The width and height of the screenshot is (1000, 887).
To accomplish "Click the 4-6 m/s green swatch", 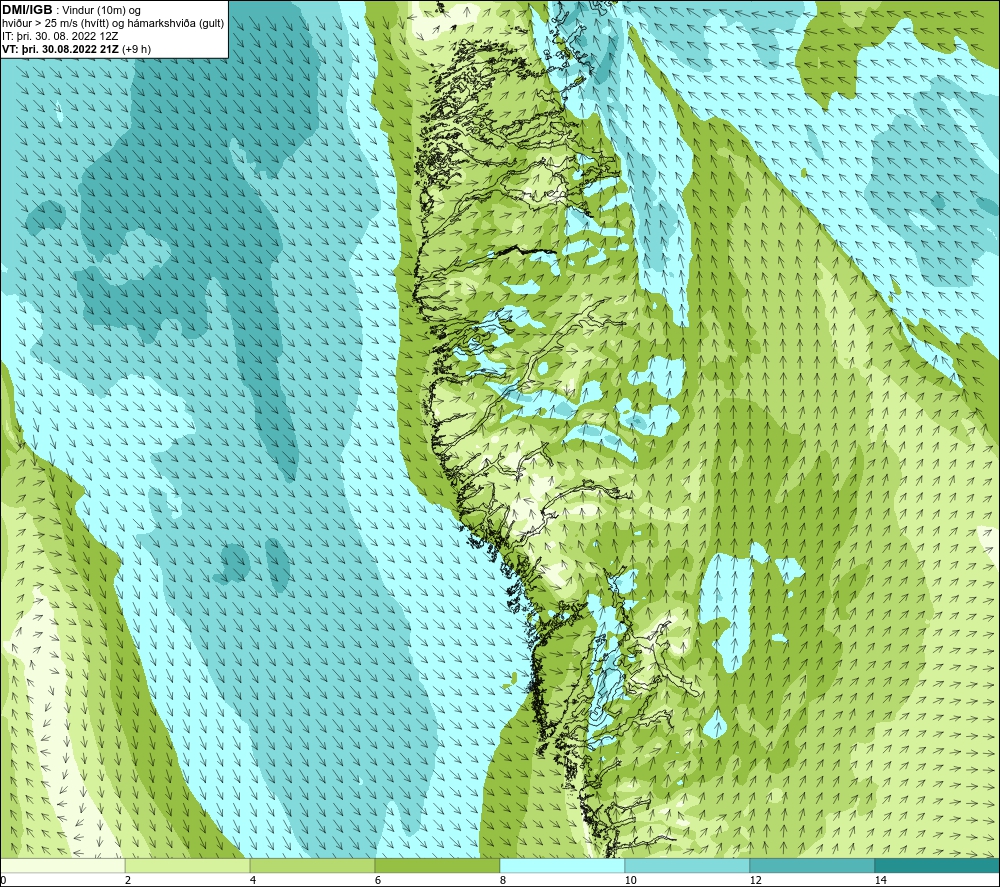I will click(x=312, y=865).
